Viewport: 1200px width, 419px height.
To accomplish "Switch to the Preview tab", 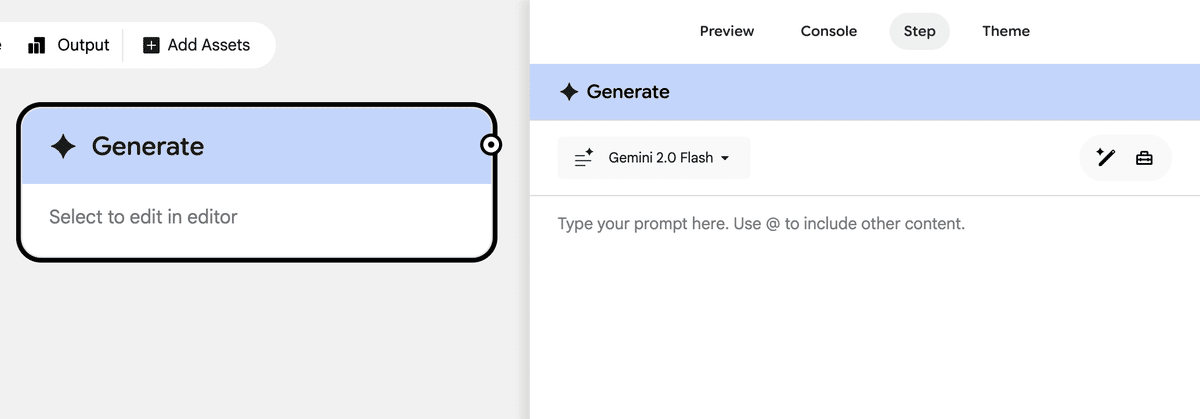I will pyautogui.click(x=727, y=31).
